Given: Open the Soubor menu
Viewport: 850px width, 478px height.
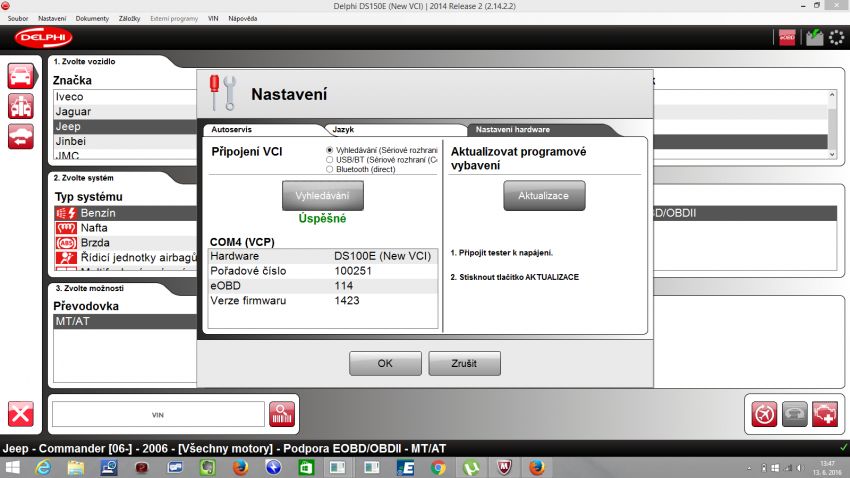Looking at the screenshot, I should click(x=18, y=18).
